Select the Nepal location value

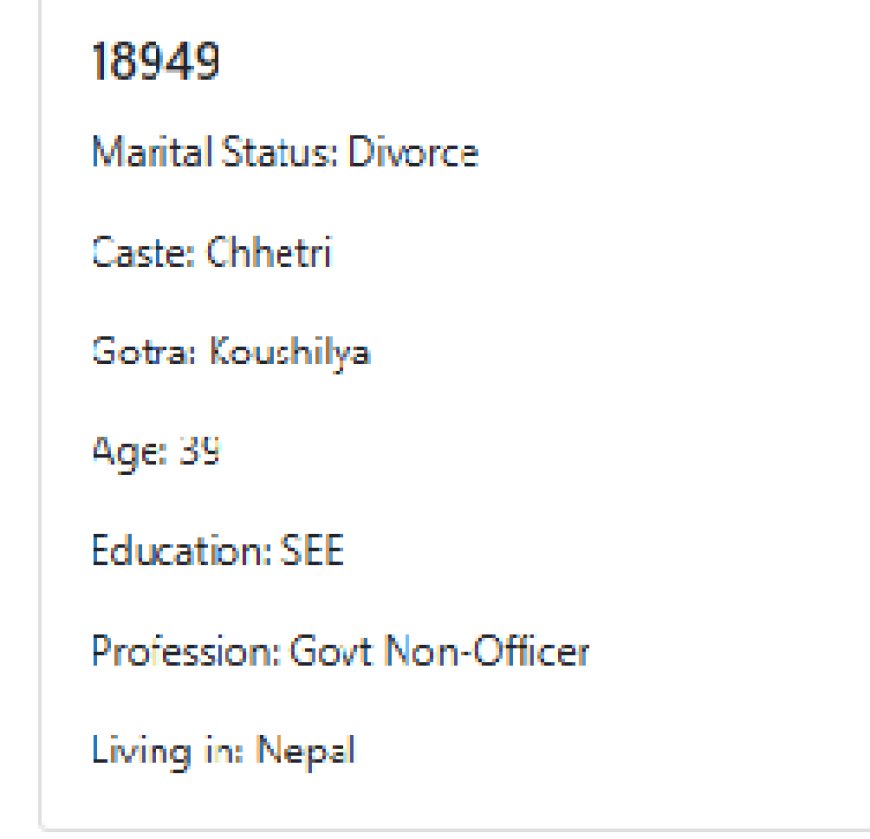pos(306,752)
